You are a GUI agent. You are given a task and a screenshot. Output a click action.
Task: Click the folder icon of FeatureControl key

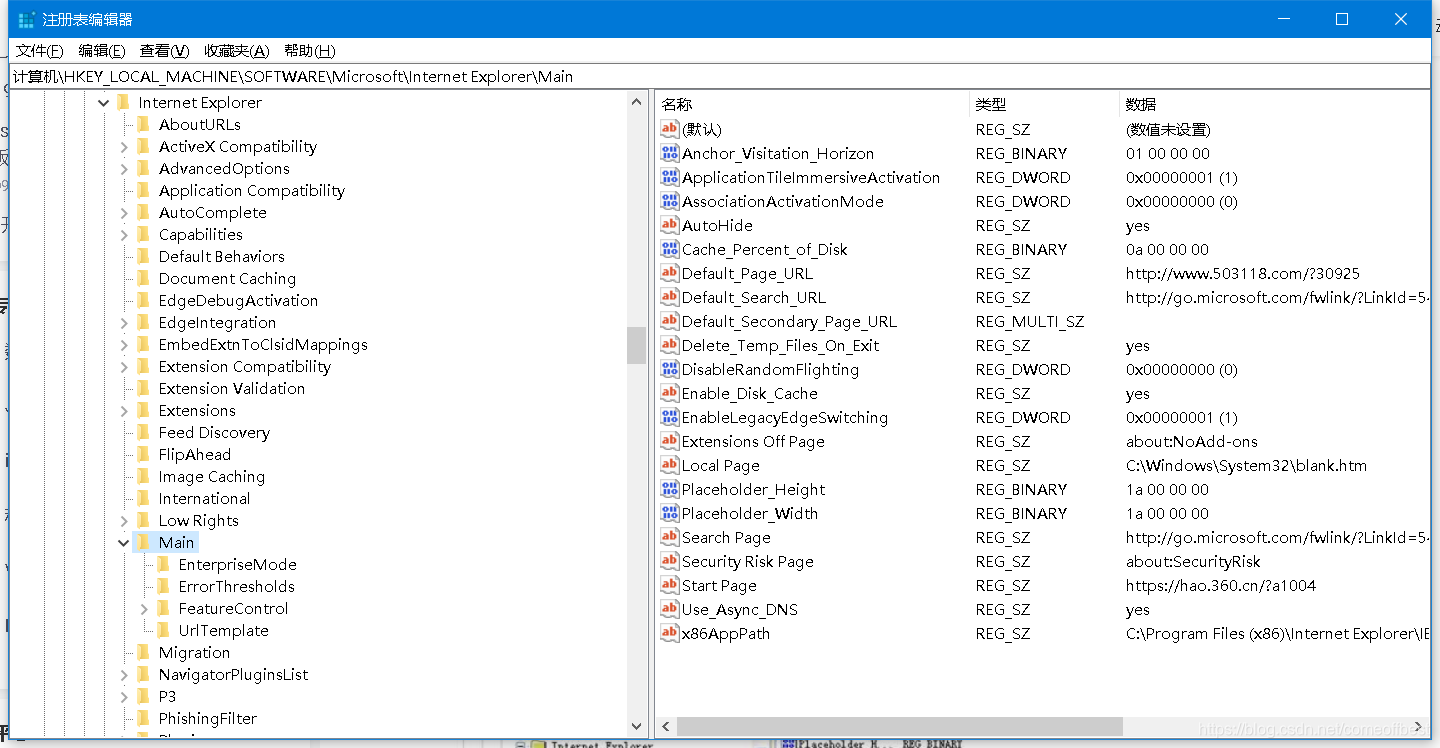164,608
